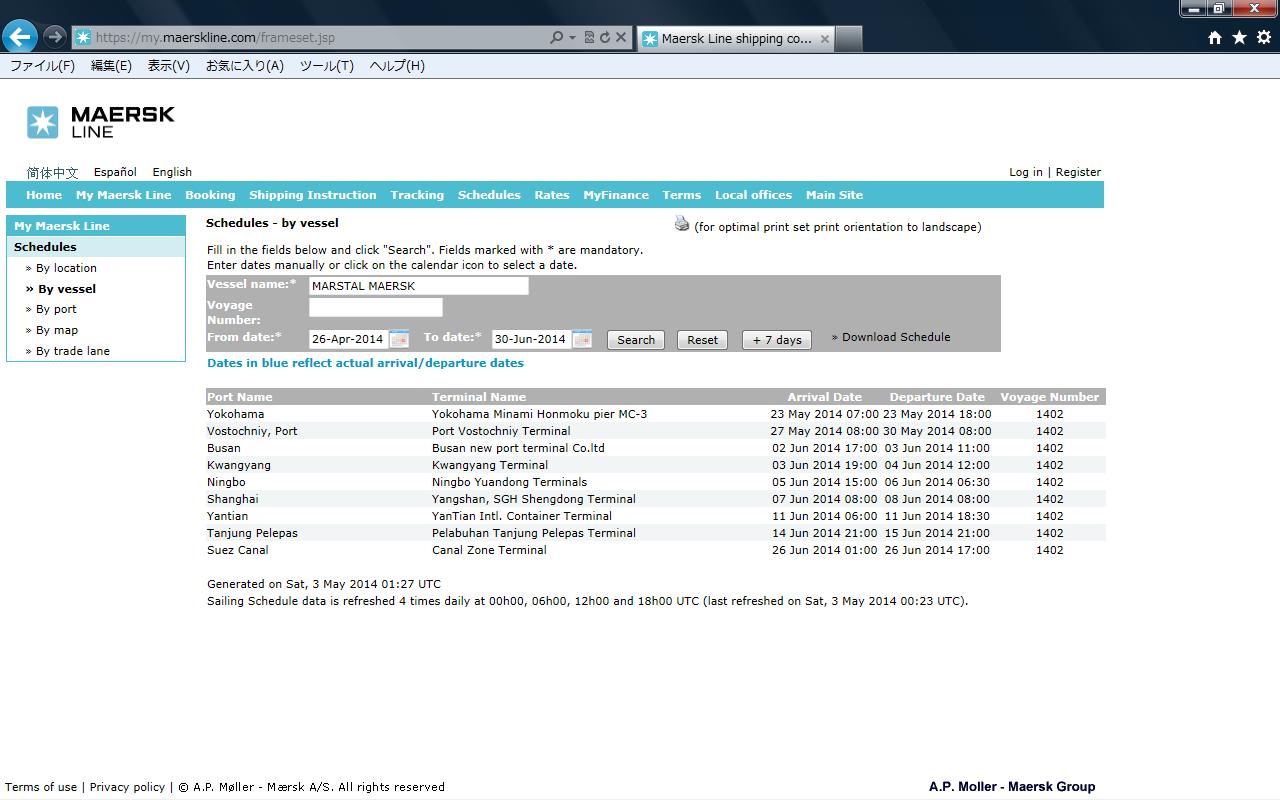1280x800 pixels.
Task: Click the To date input field
Action: (x=532, y=339)
